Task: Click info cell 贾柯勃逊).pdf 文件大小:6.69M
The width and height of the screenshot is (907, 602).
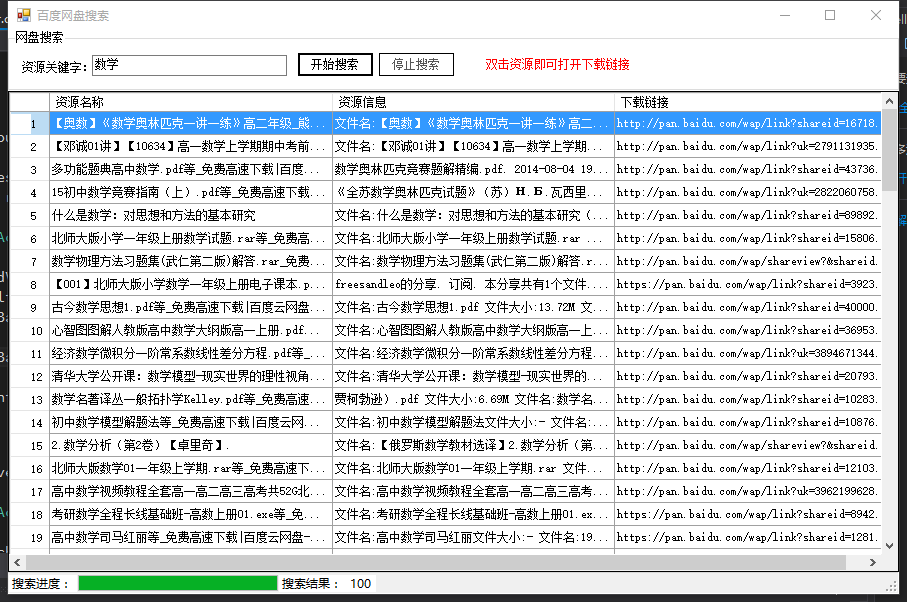Action: tap(473, 400)
